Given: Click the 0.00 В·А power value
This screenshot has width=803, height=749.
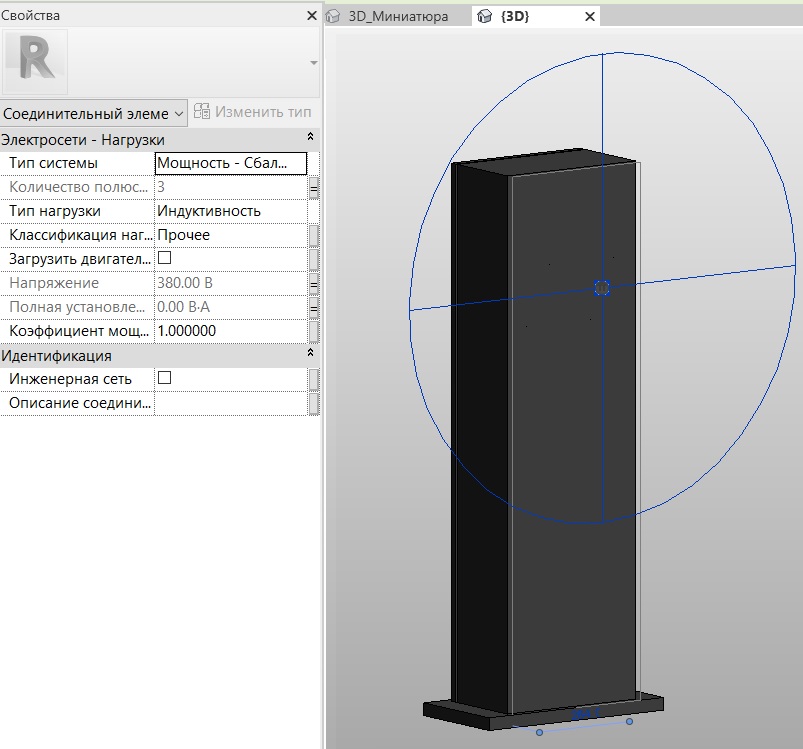Looking at the screenshot, I should (183, 307).
